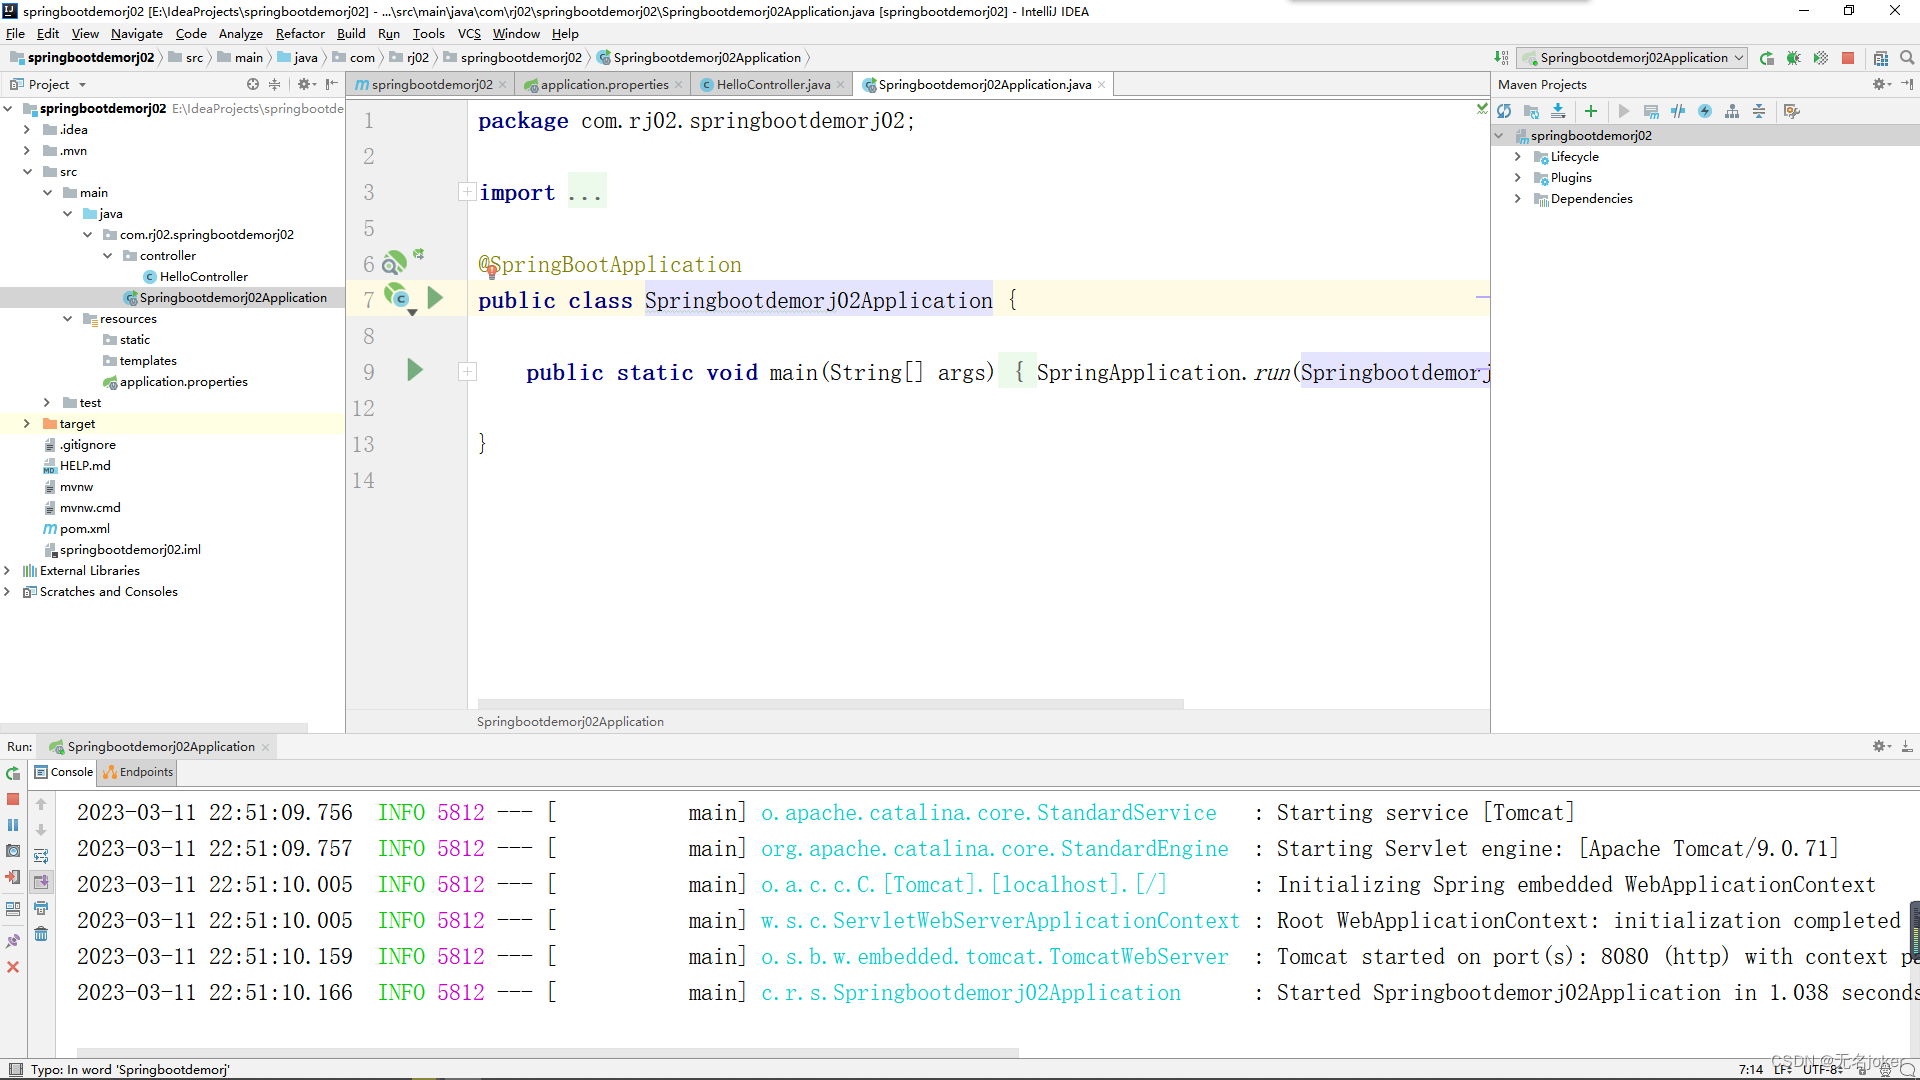Expand External Libraries node
Viewport: 1920px width, 1080px height.
[x=7, y=571]
